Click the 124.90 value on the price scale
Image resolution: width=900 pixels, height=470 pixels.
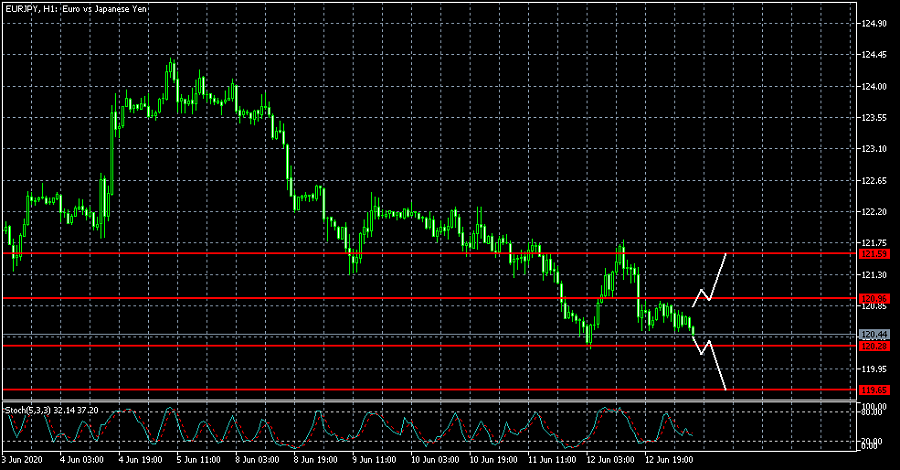(874, 22)
